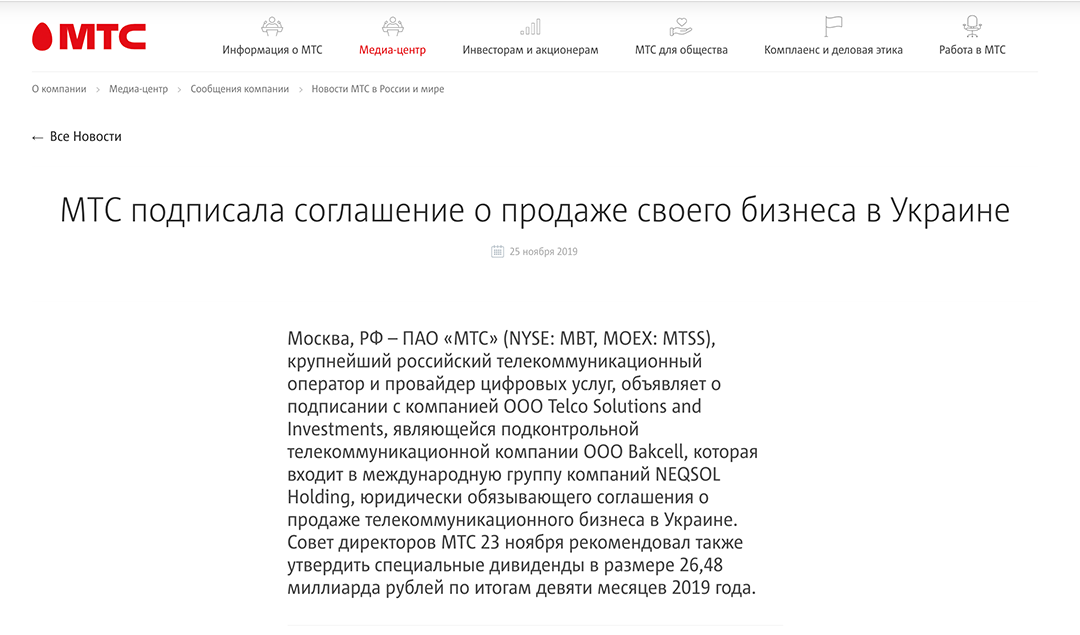Open Комплаенс и деловая этика
1080x635 pixels.
coord(833,50)
